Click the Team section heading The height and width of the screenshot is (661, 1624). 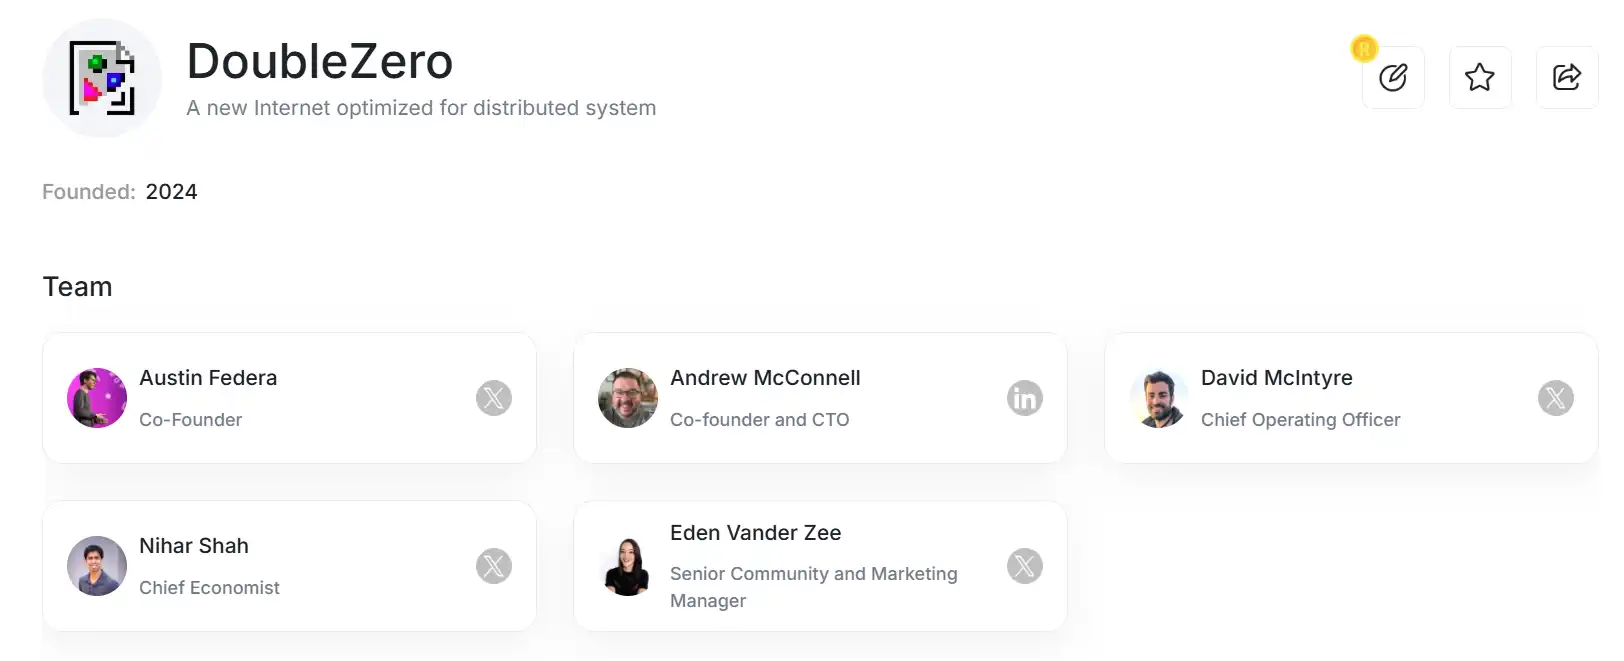(x=77, y=287)
